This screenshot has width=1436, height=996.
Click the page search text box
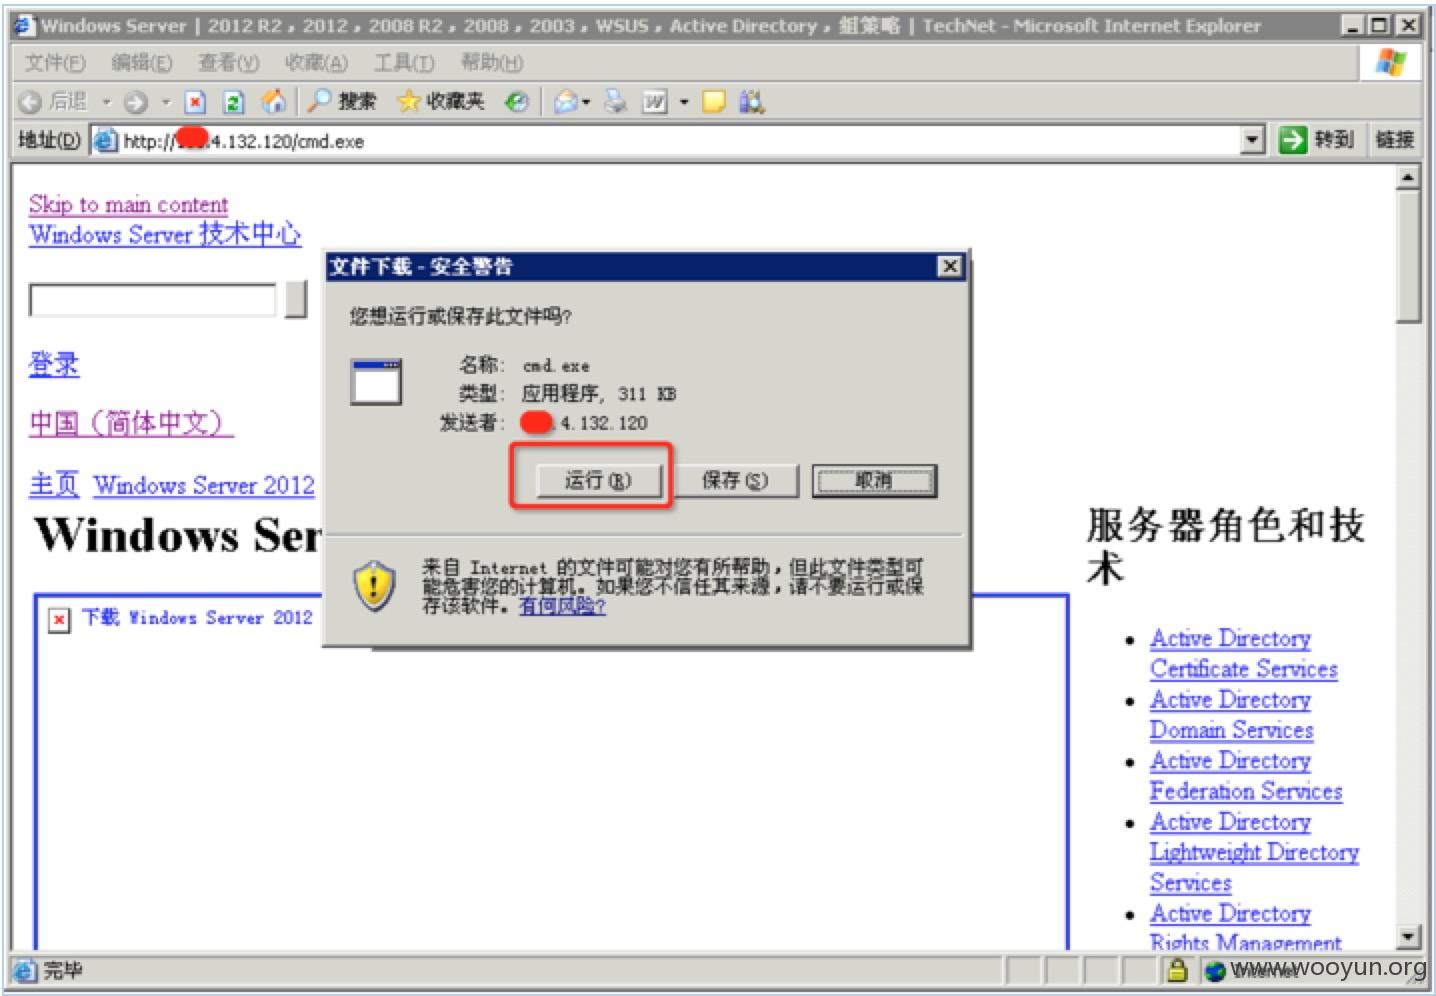coord(153,300)
